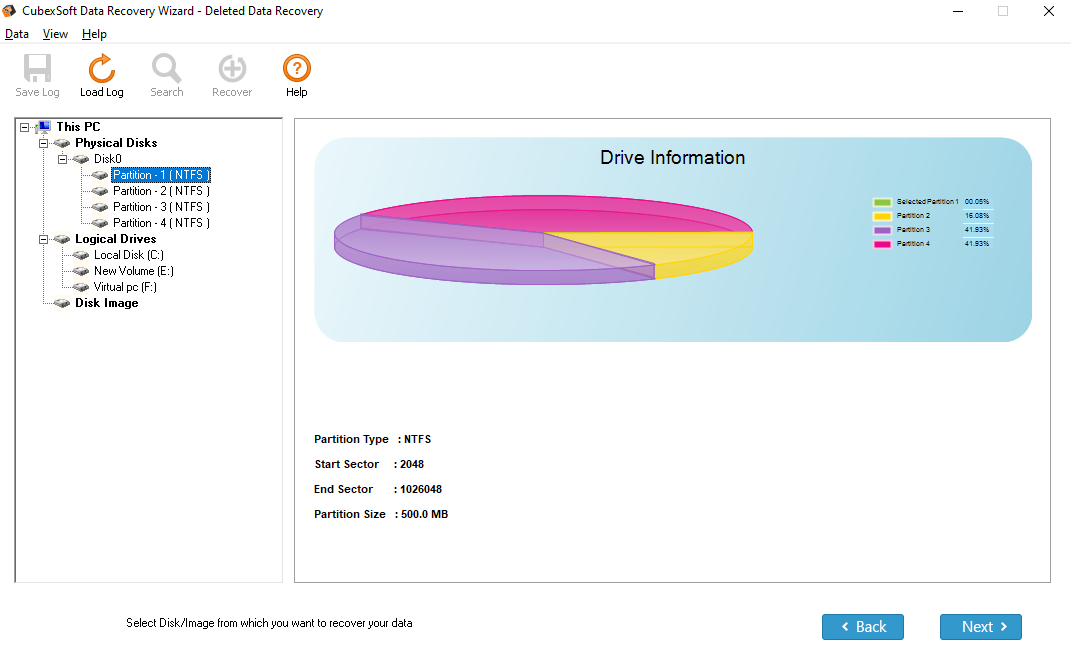Click the yellow Partition 2 legend swatch

point(881,216)
